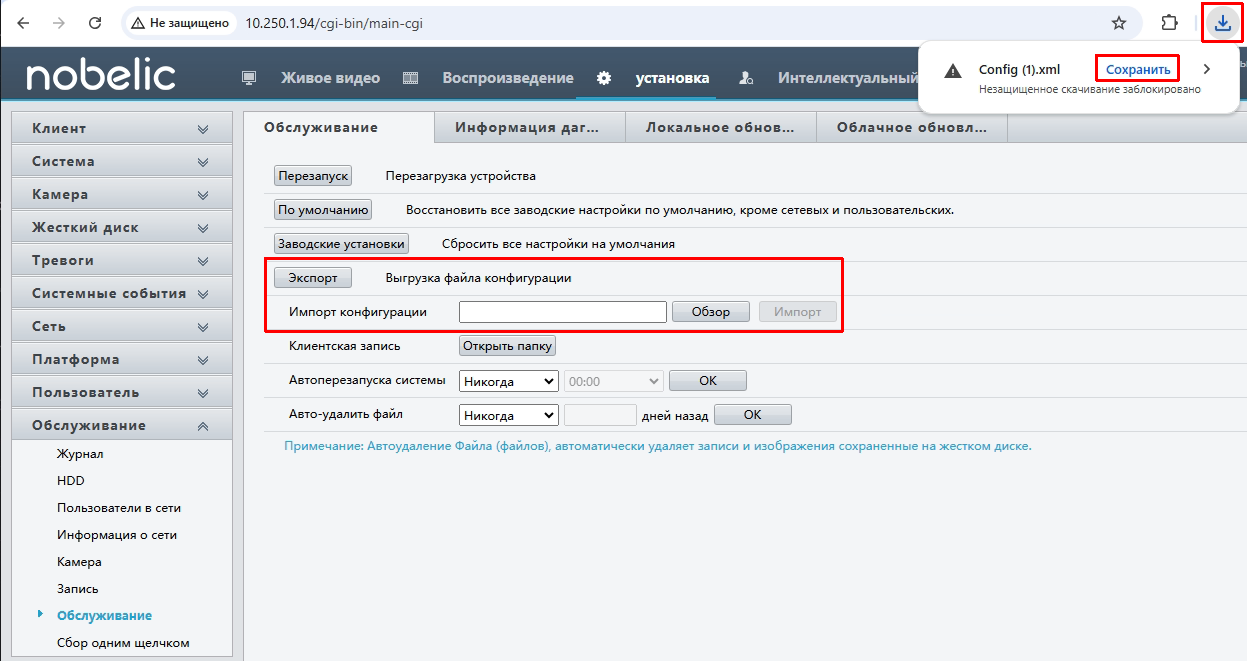Expand download options arrow for Config (1).xml

pyautogui.click(x=1207, y=69)
